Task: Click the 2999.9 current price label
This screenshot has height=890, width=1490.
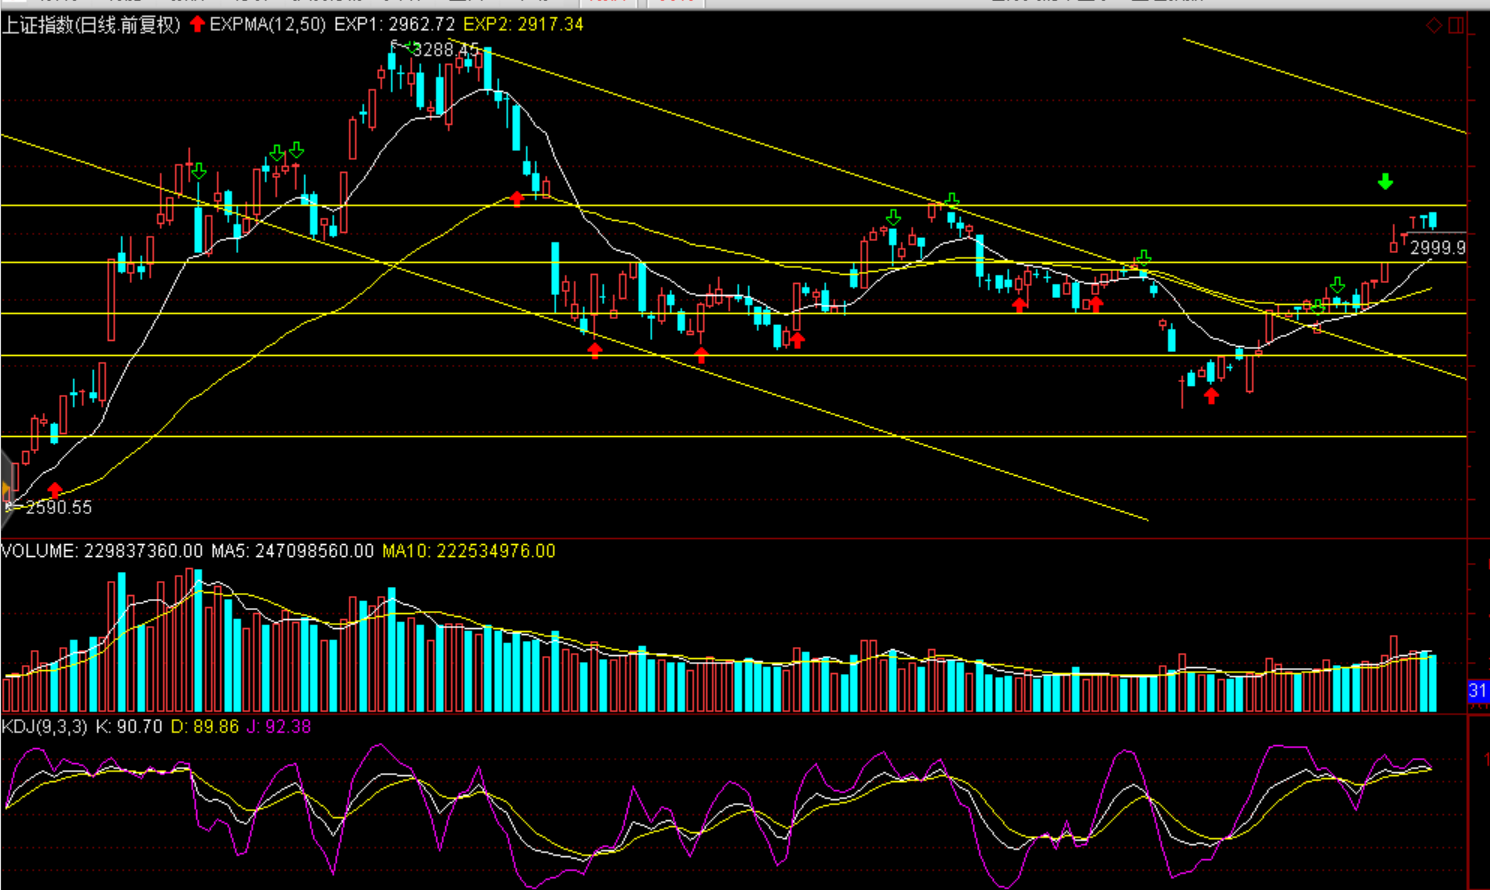Action: point(1437,248)
